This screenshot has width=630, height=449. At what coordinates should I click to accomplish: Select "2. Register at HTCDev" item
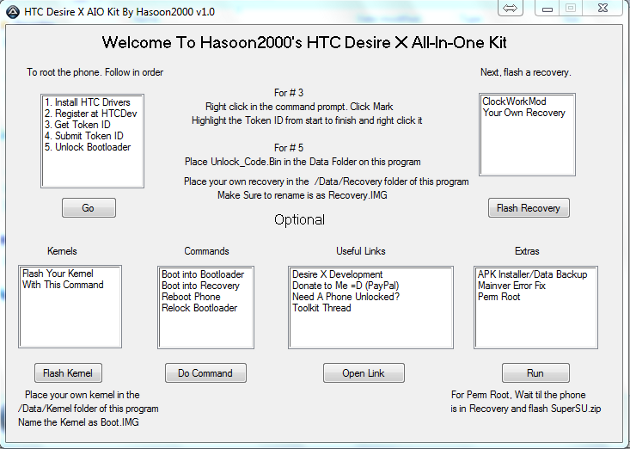coord(91,113)
